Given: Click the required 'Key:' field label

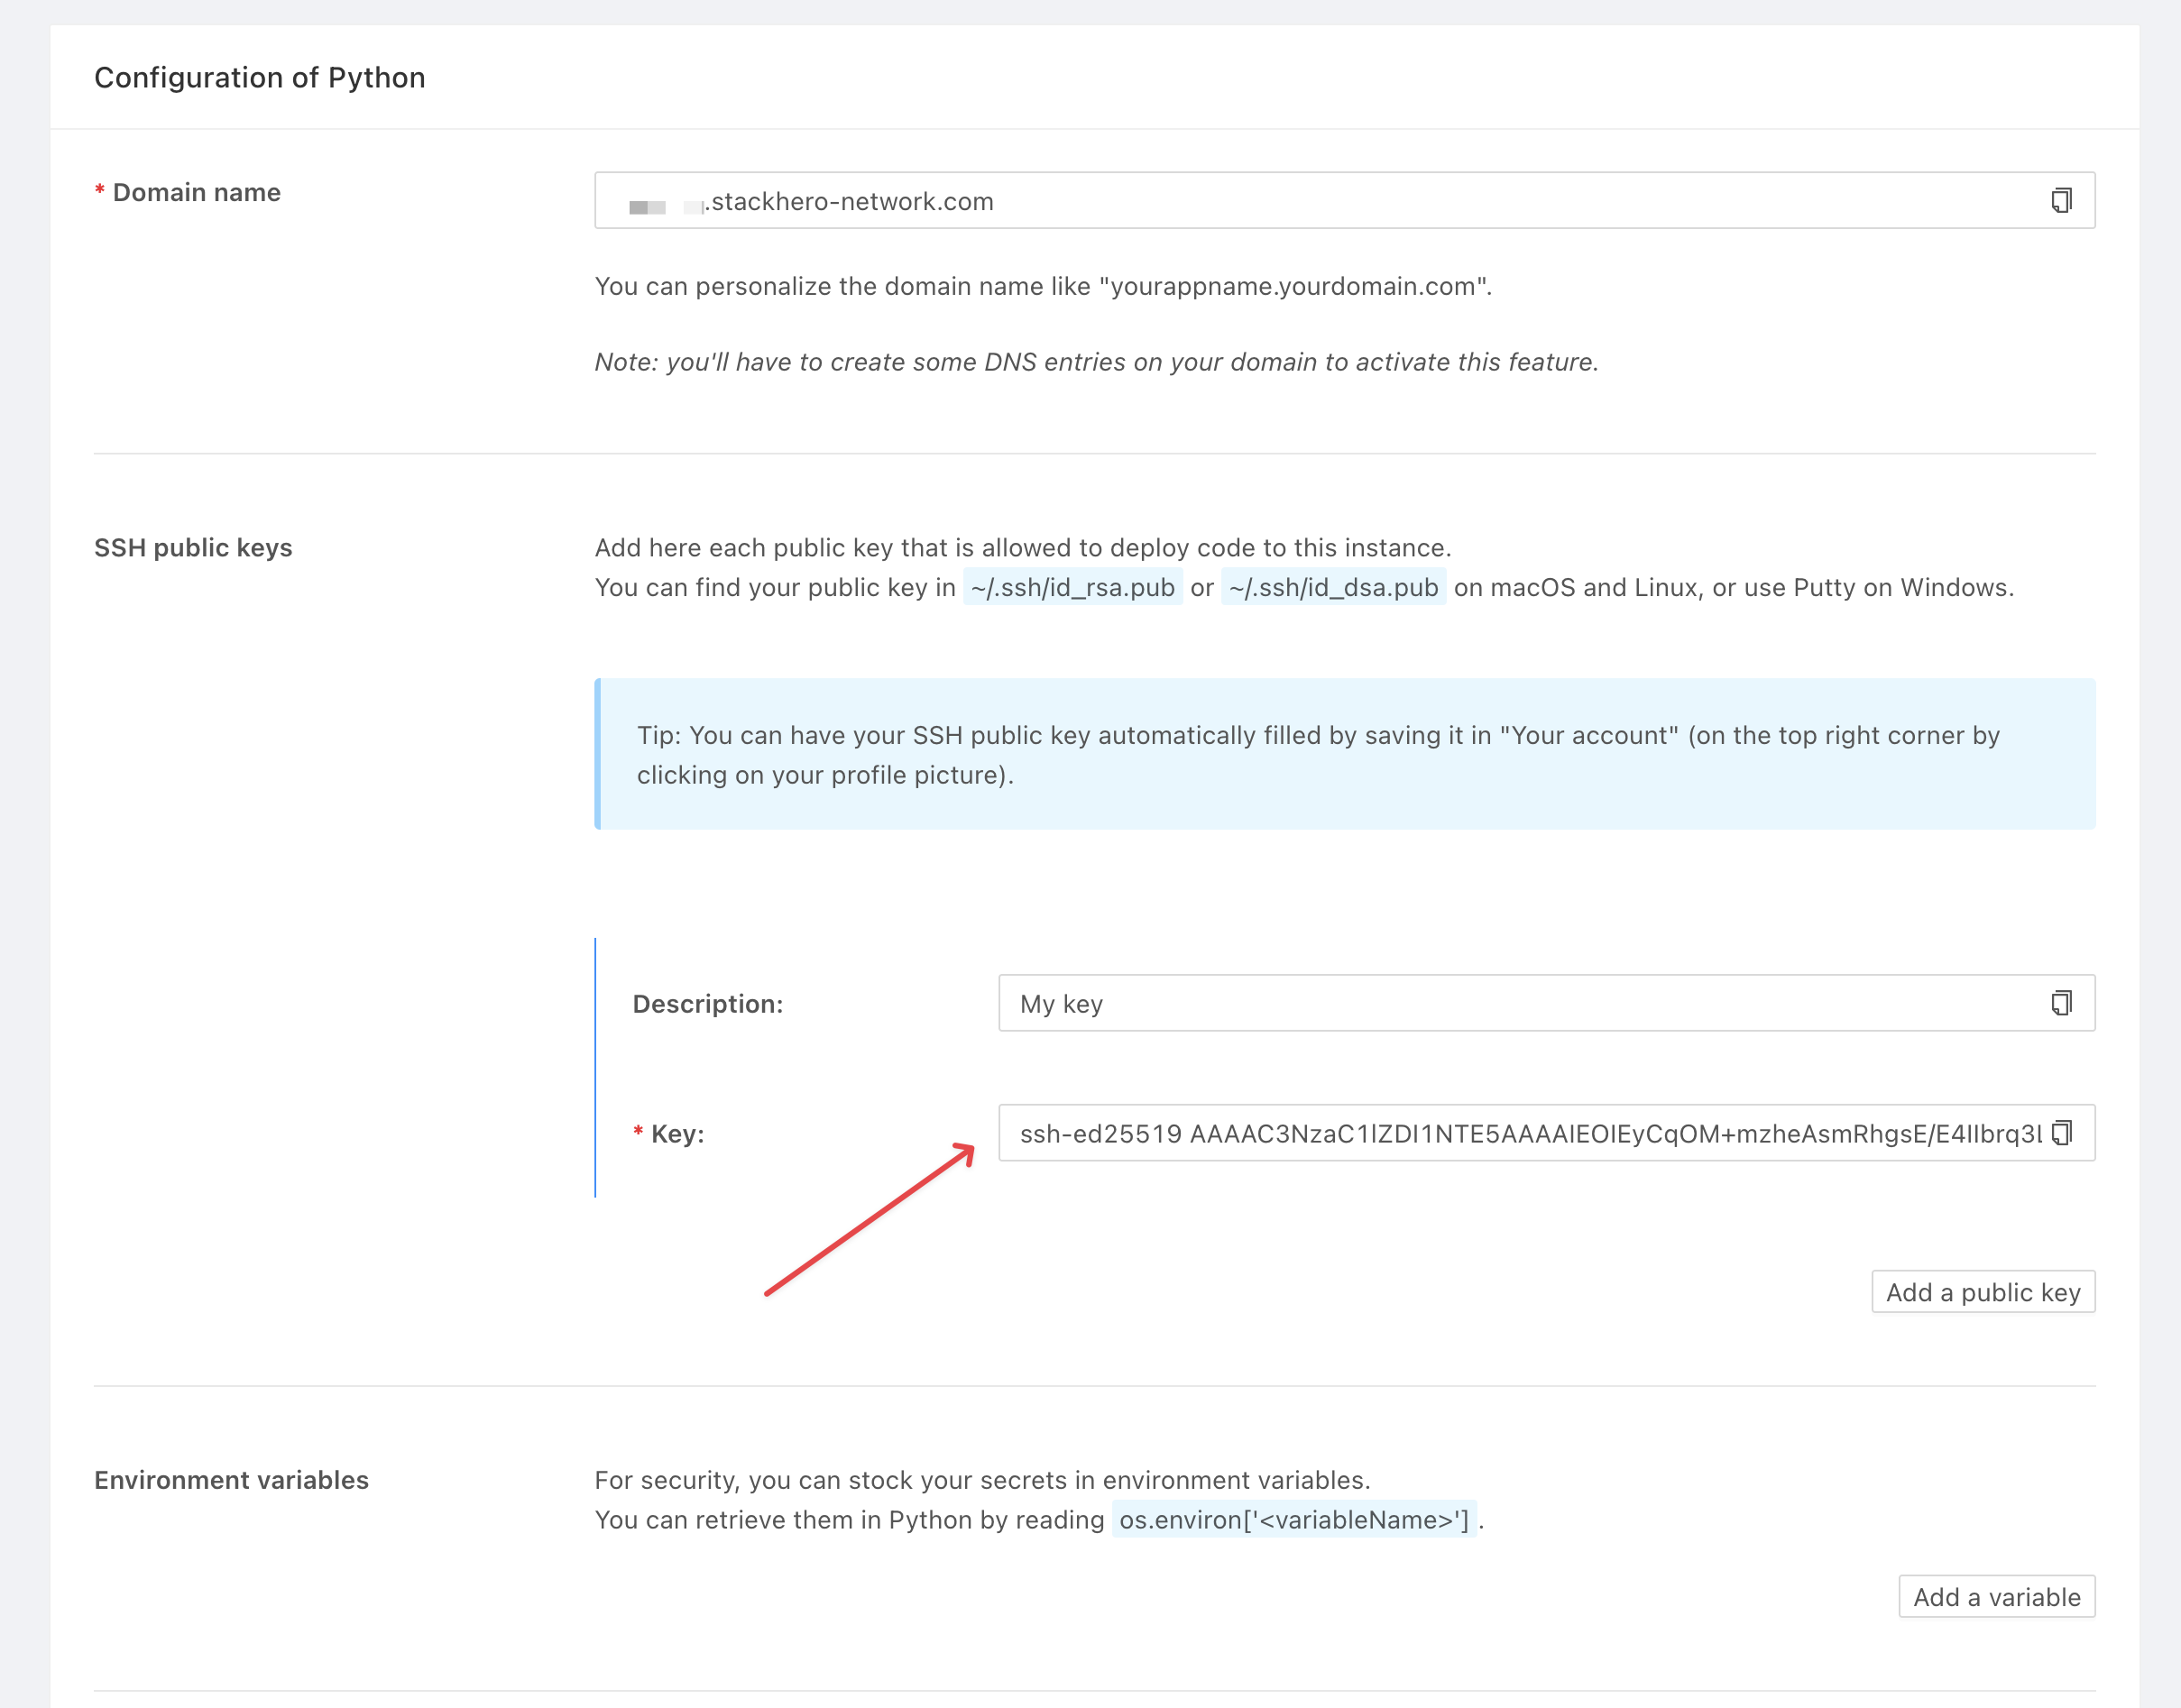Looking at the screenshot, I should 677,1134.
